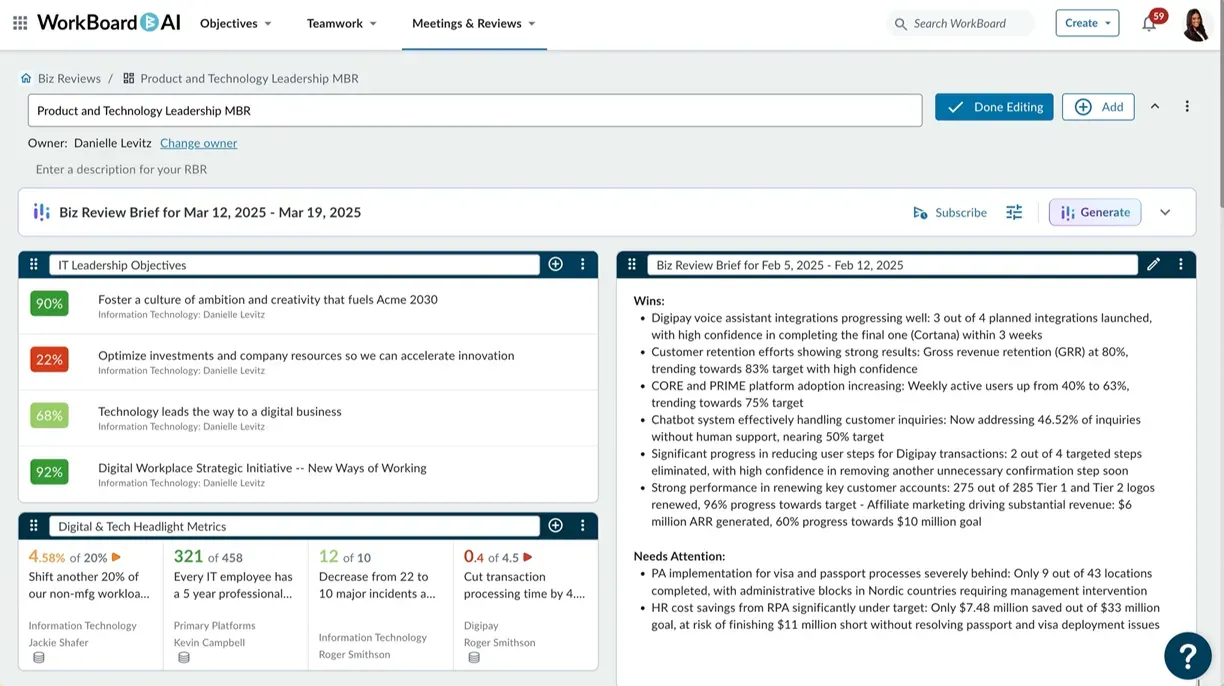Open 'Foster a culture of ambition and creativity' objective
The image size is (1224, 686).
pos(268,299)
